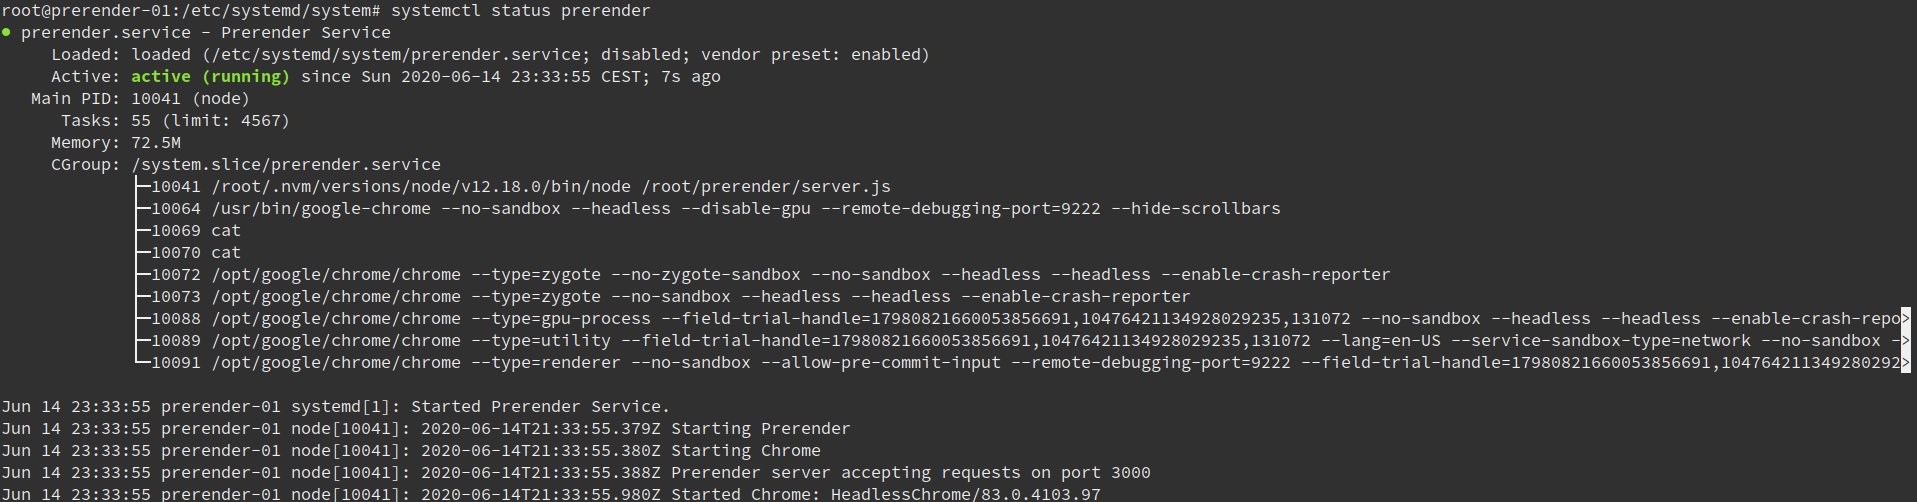Select the 10072 zygote process with --no-zygote-sandbox
1917x502 pixels.
point(770,274)
